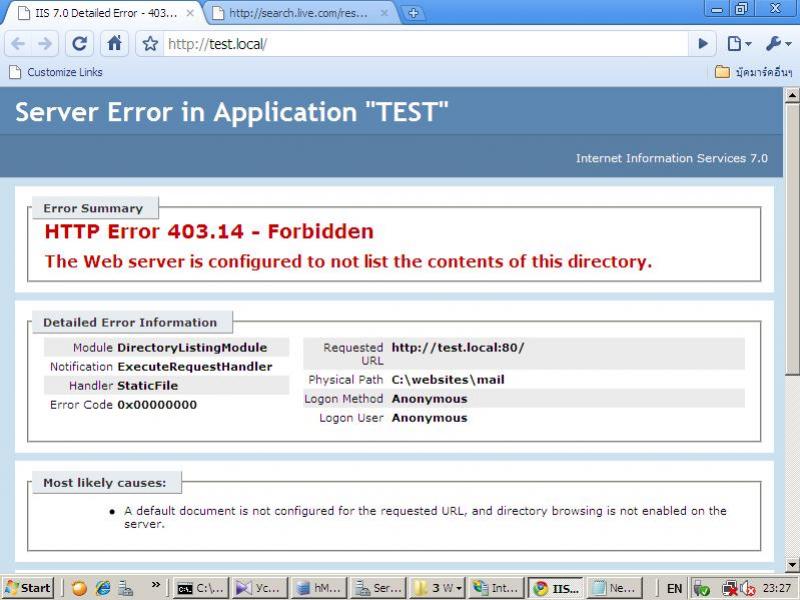
Task: Click the StaticFile handler value
Action: point(148,386)
